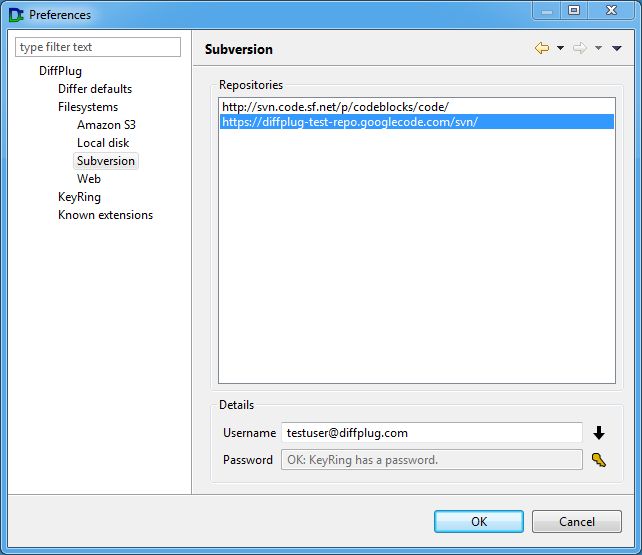Click the Username field with testuser@diffplug.com
This screenshot has width=642, height=555.
tap(432, 433)
